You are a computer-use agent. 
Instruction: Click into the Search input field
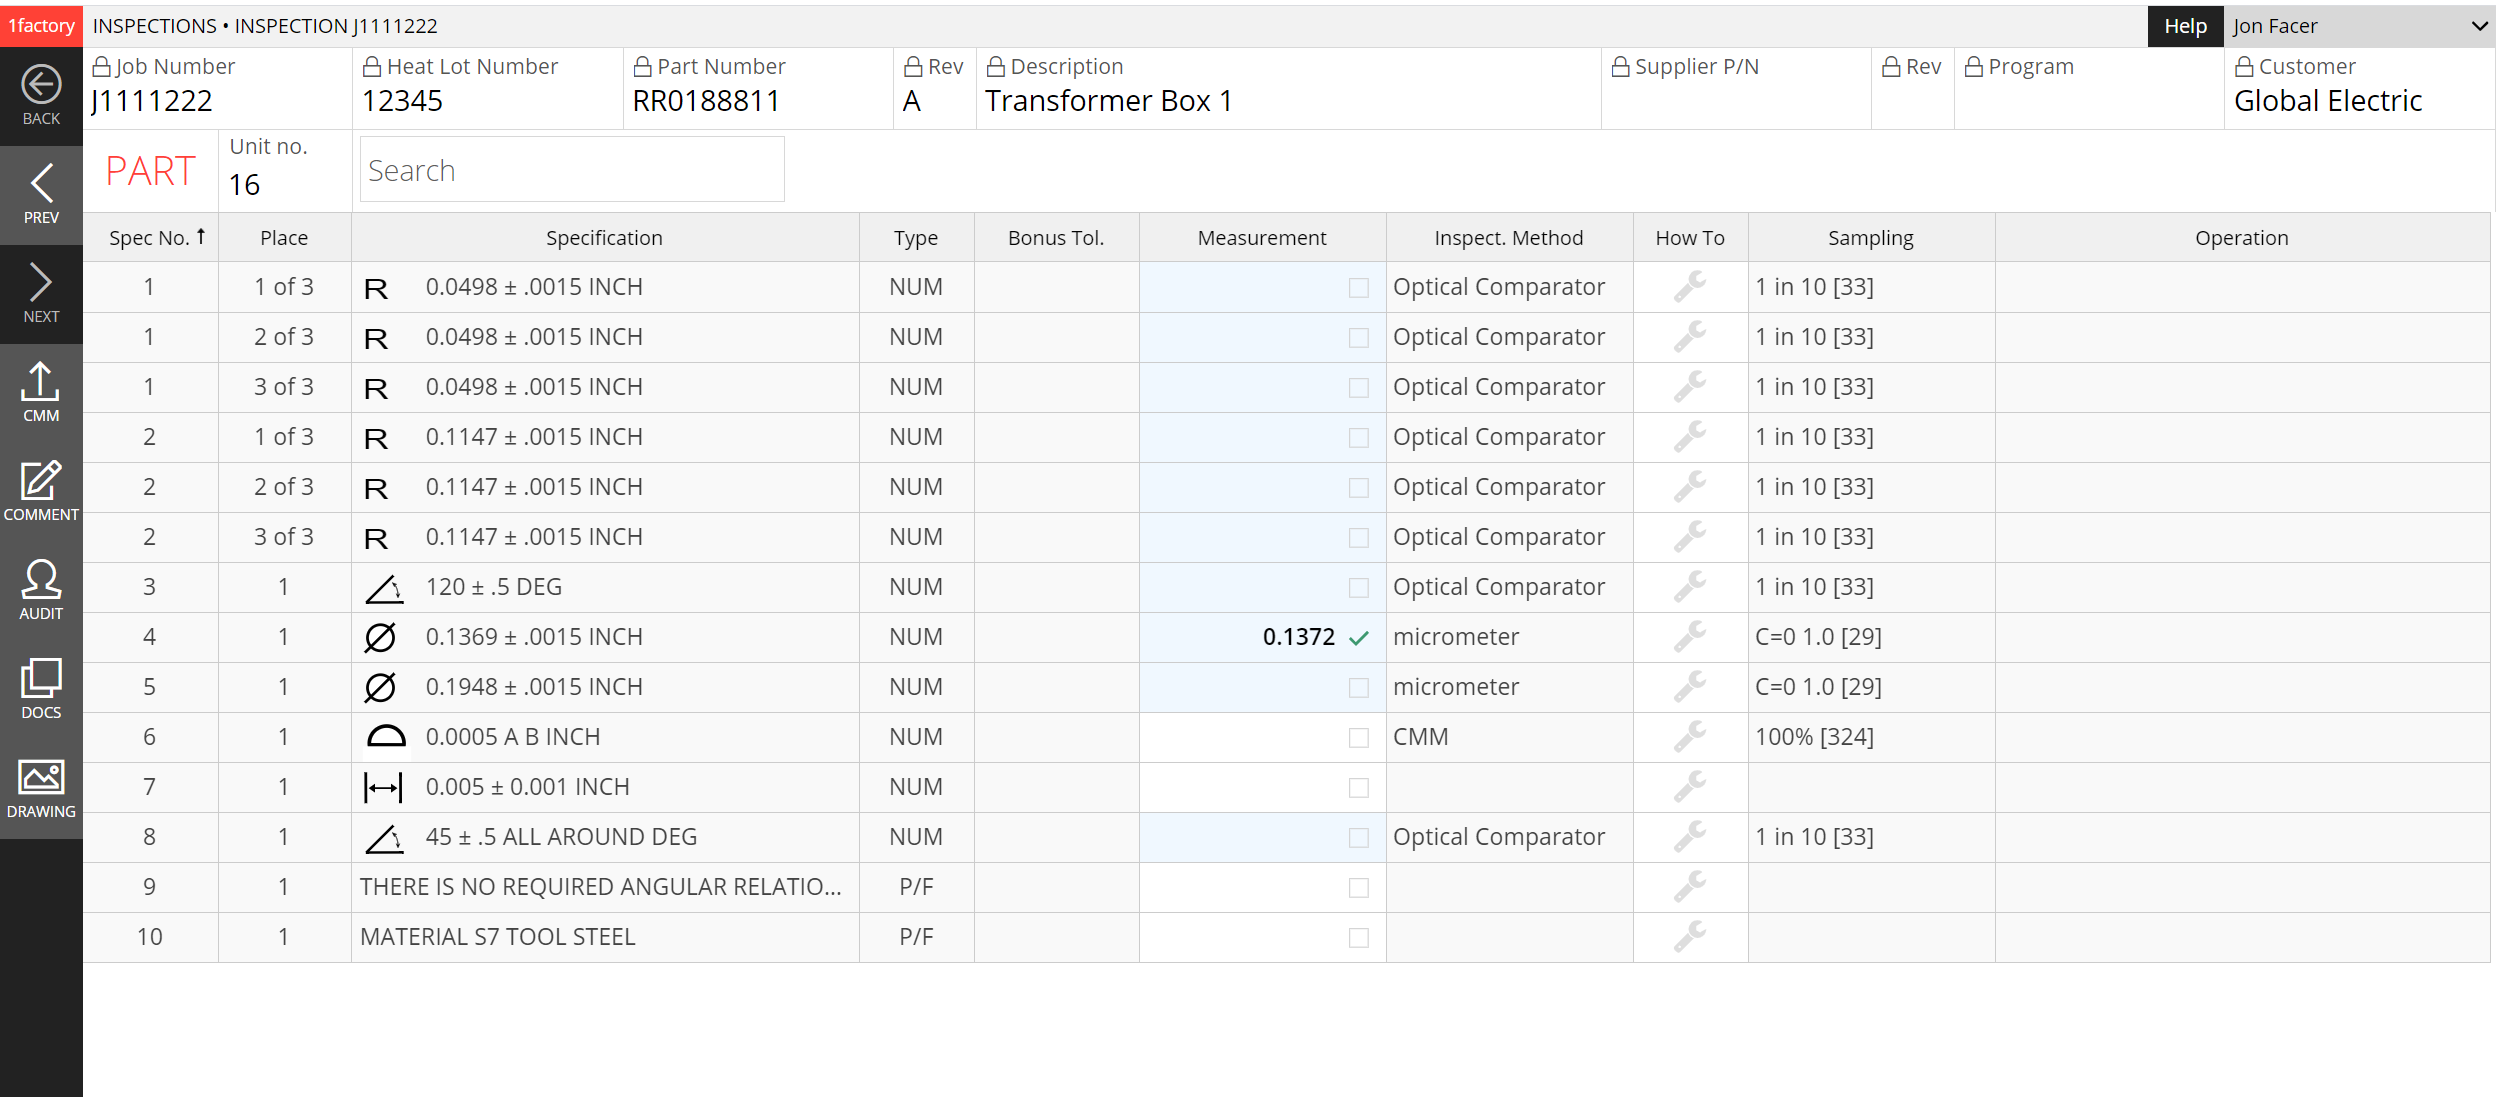571,170
